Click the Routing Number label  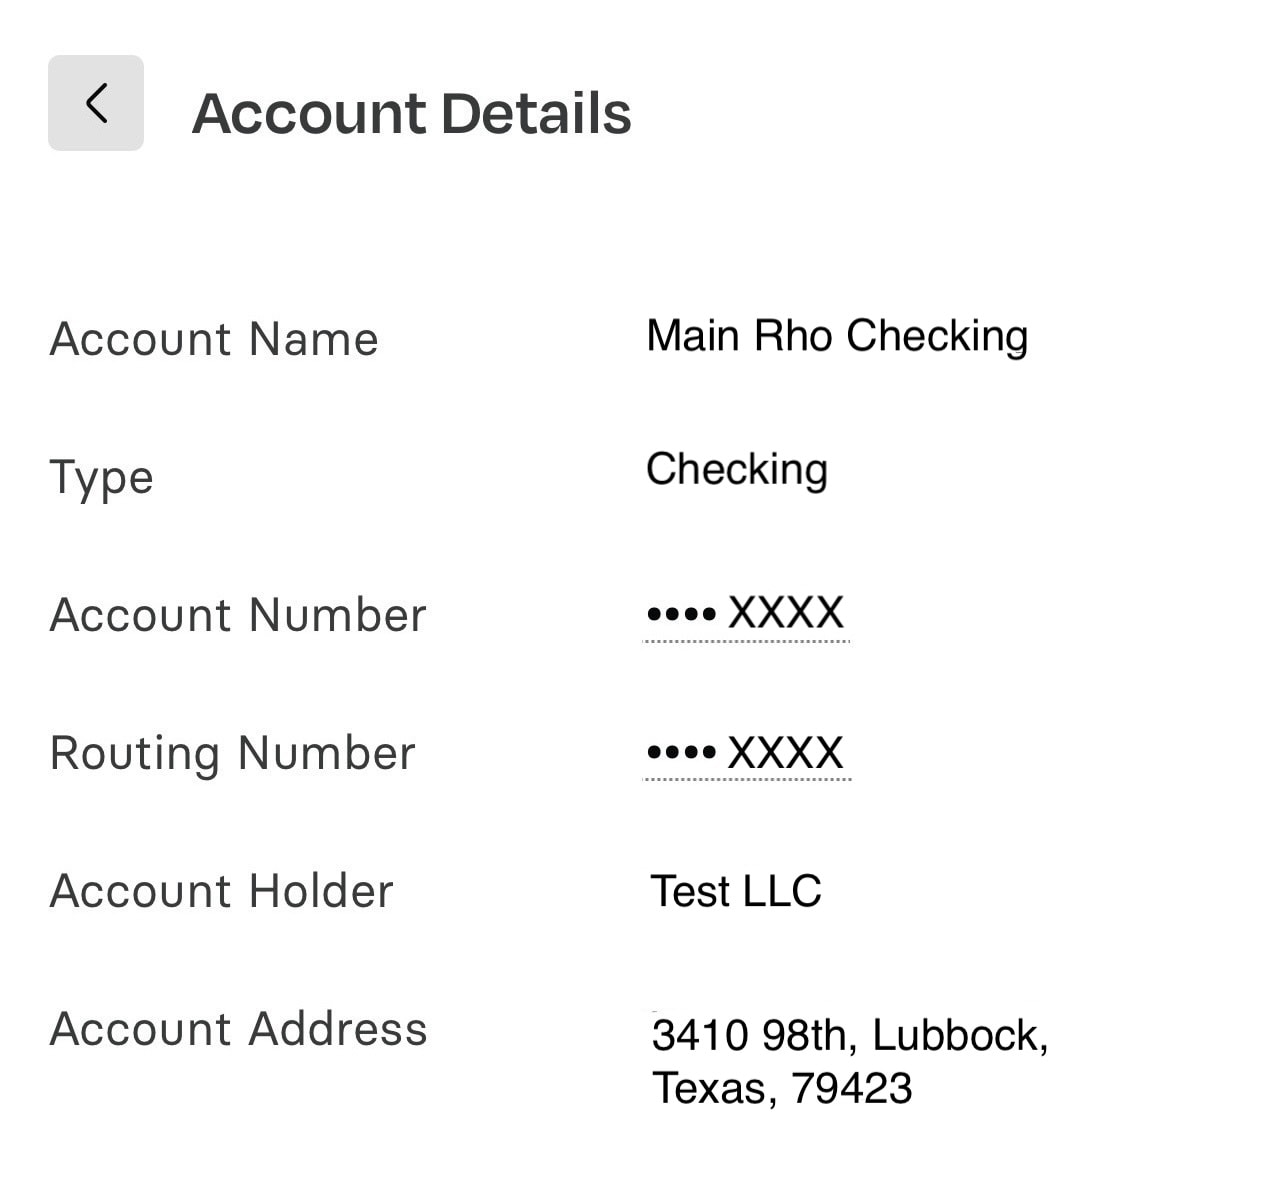232,753
